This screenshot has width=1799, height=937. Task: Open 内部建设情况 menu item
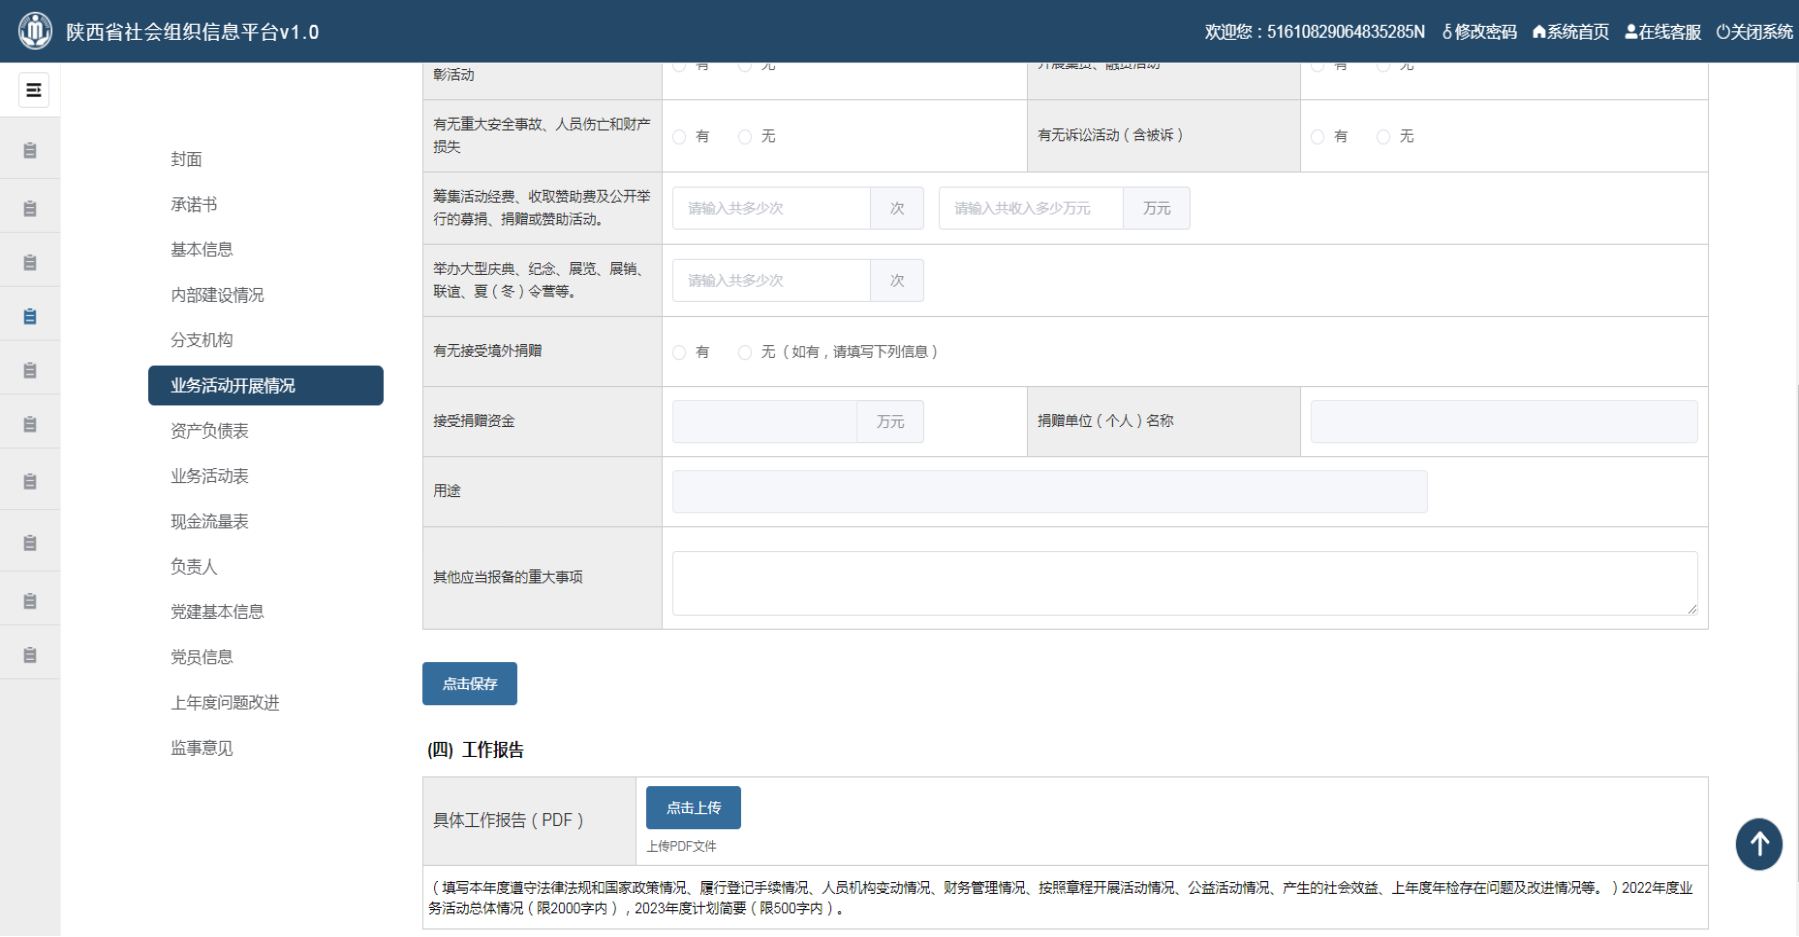coord(217,295)
